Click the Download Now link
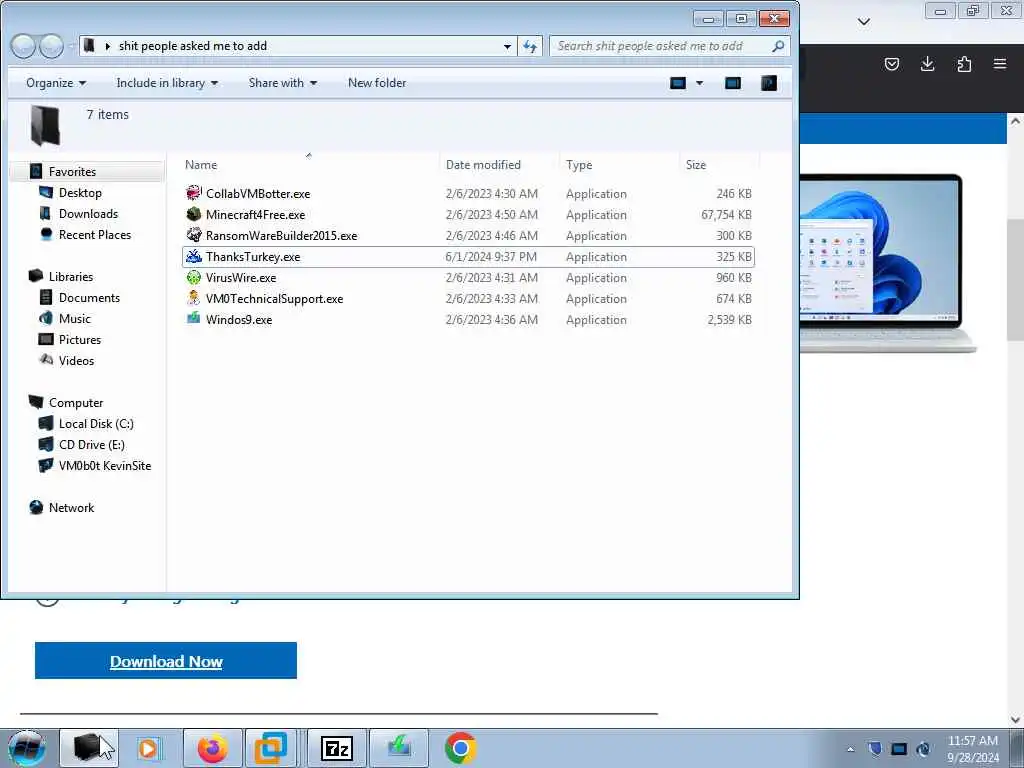Screen dimensions: 1024x768 click(x=166, y=662)
